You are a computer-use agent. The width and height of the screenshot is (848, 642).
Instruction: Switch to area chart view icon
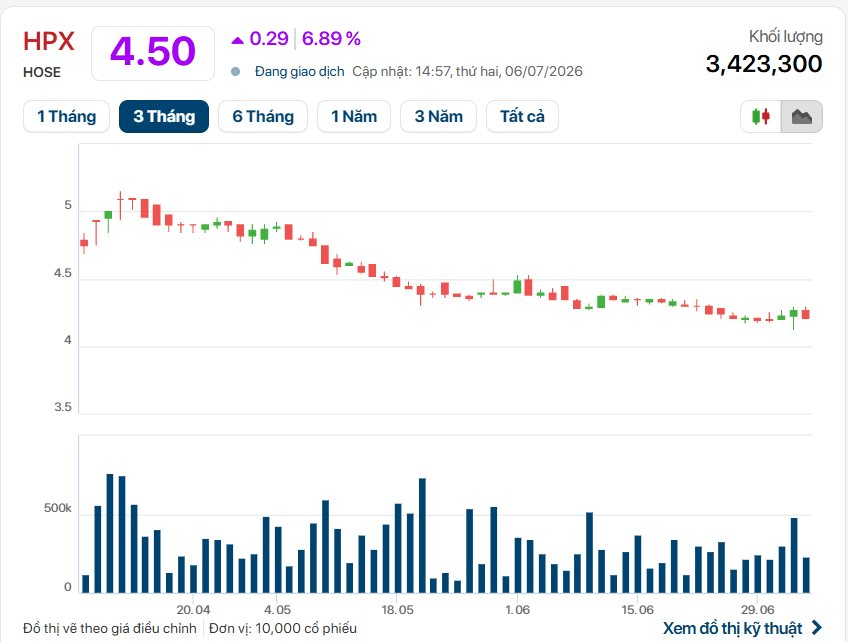click(801, 116)
